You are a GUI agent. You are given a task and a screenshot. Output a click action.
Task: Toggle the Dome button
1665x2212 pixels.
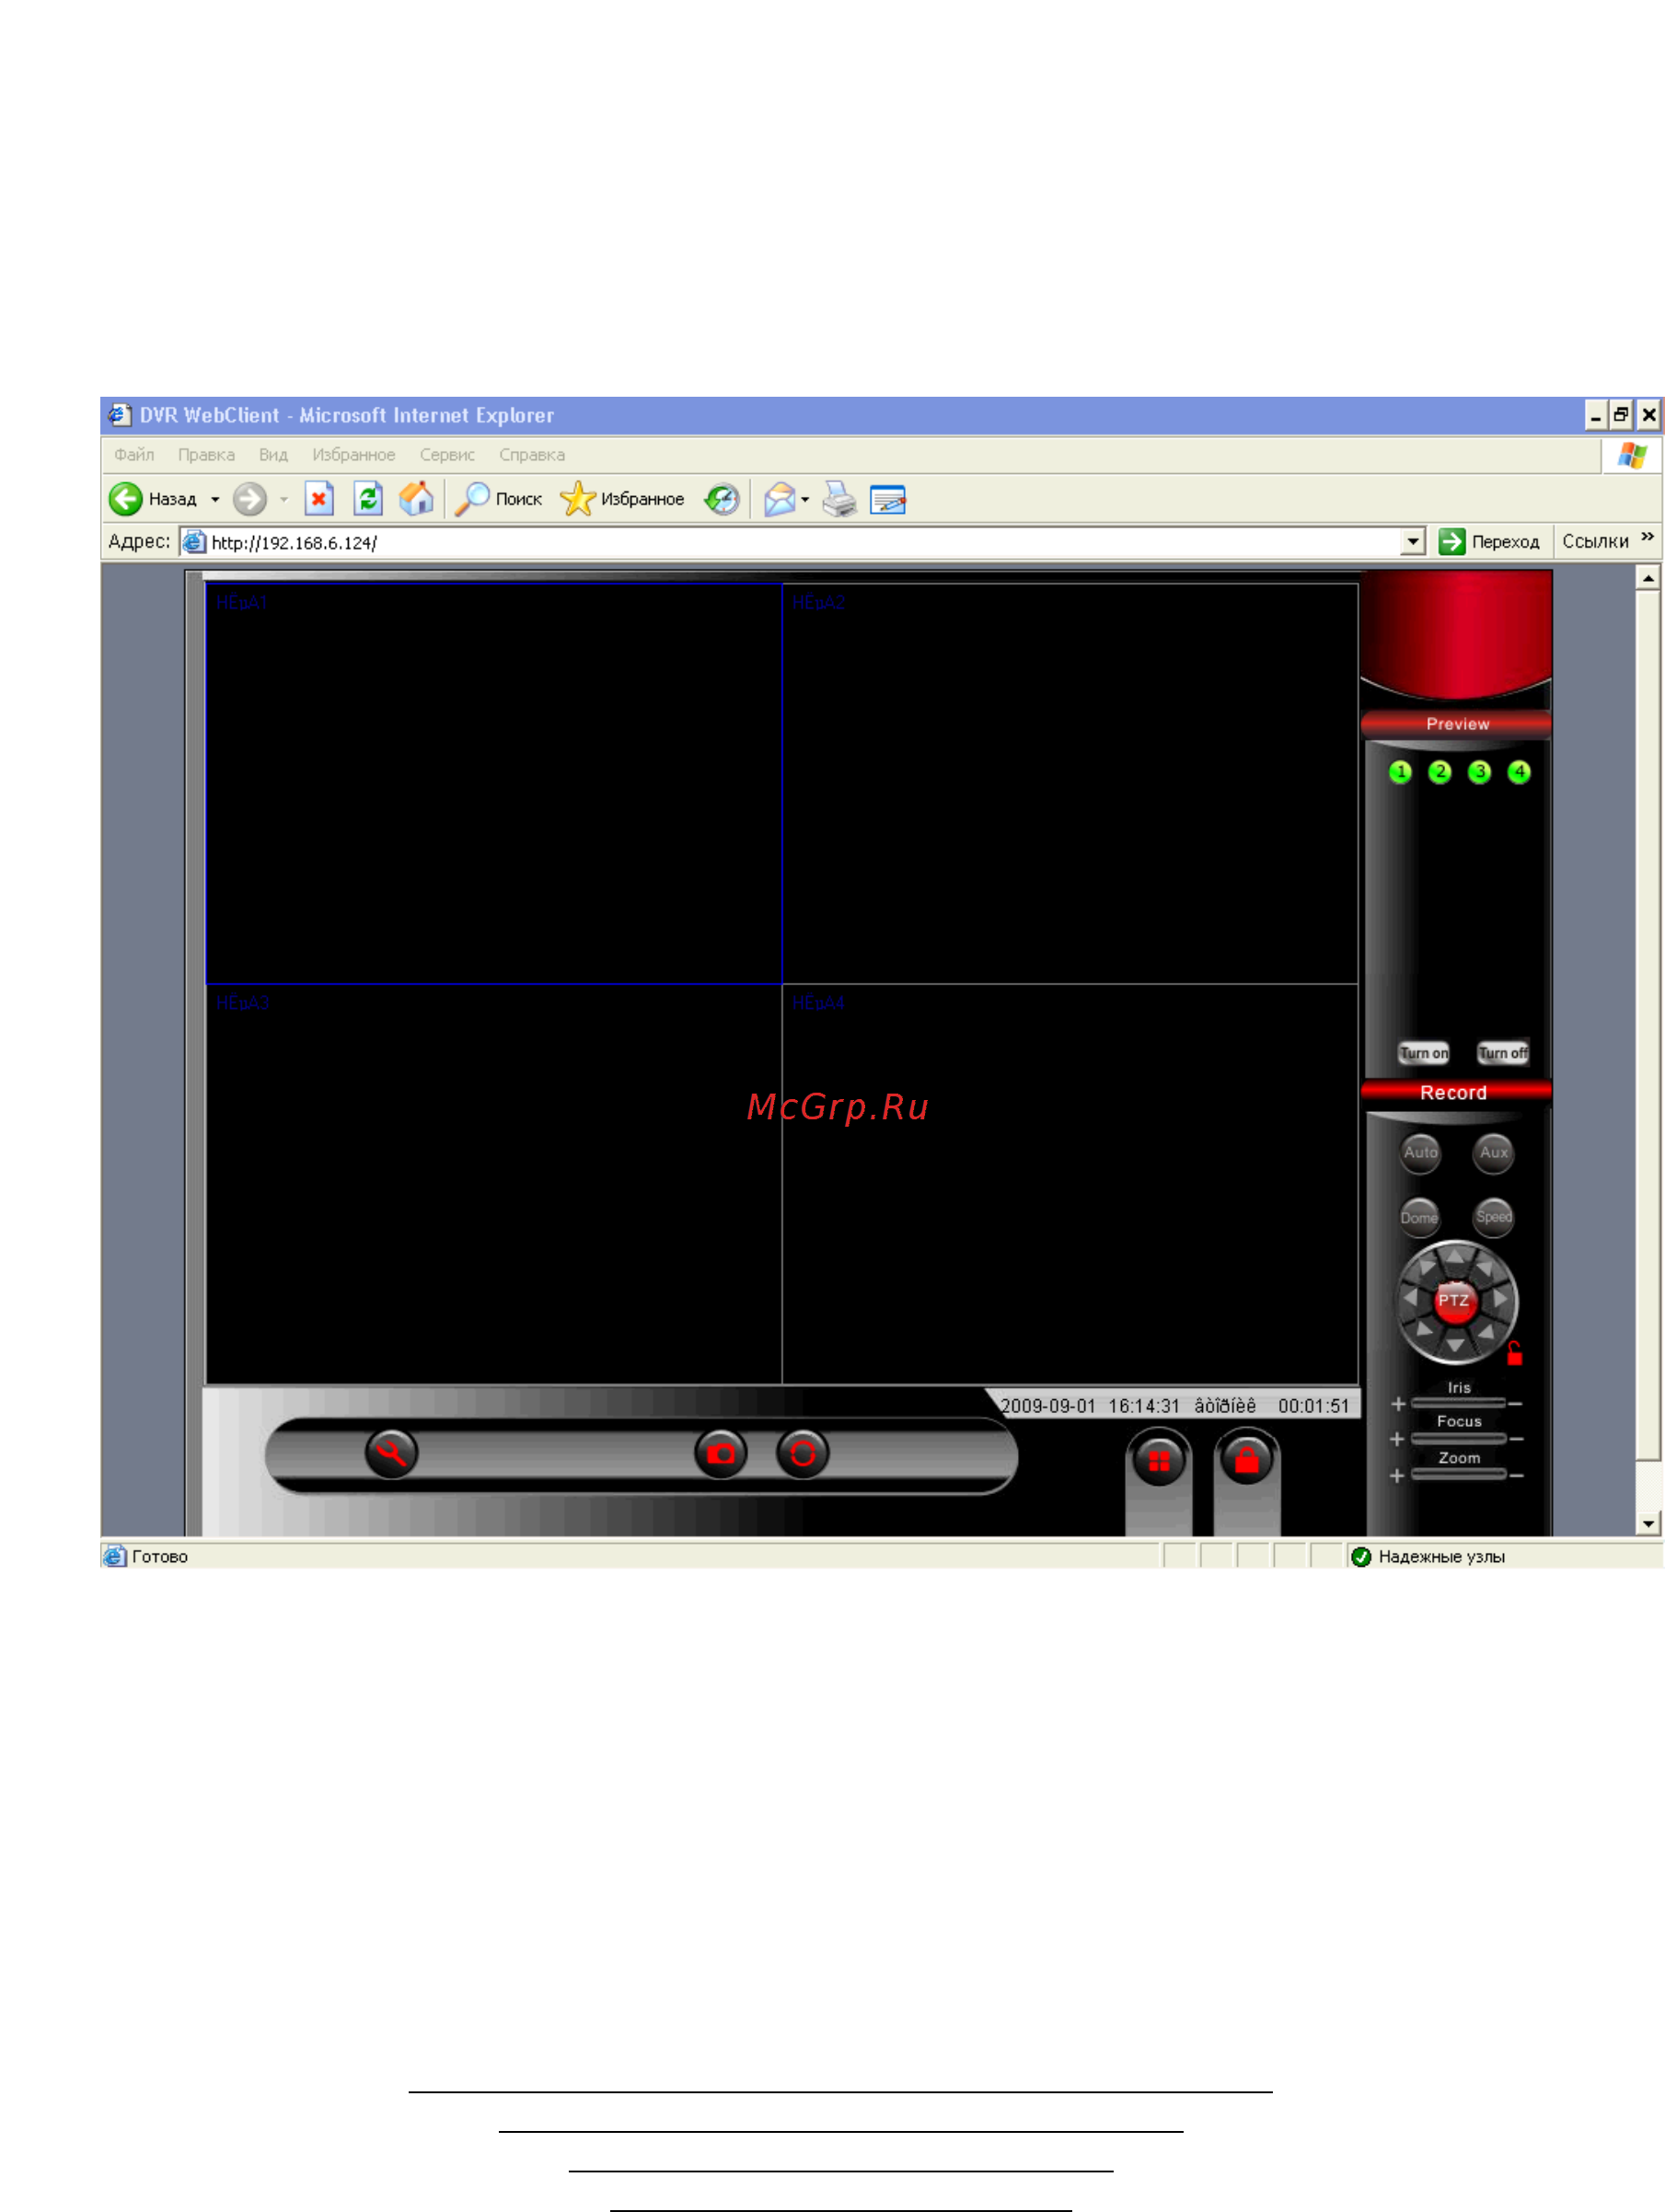click(x=1419, y=1217)
